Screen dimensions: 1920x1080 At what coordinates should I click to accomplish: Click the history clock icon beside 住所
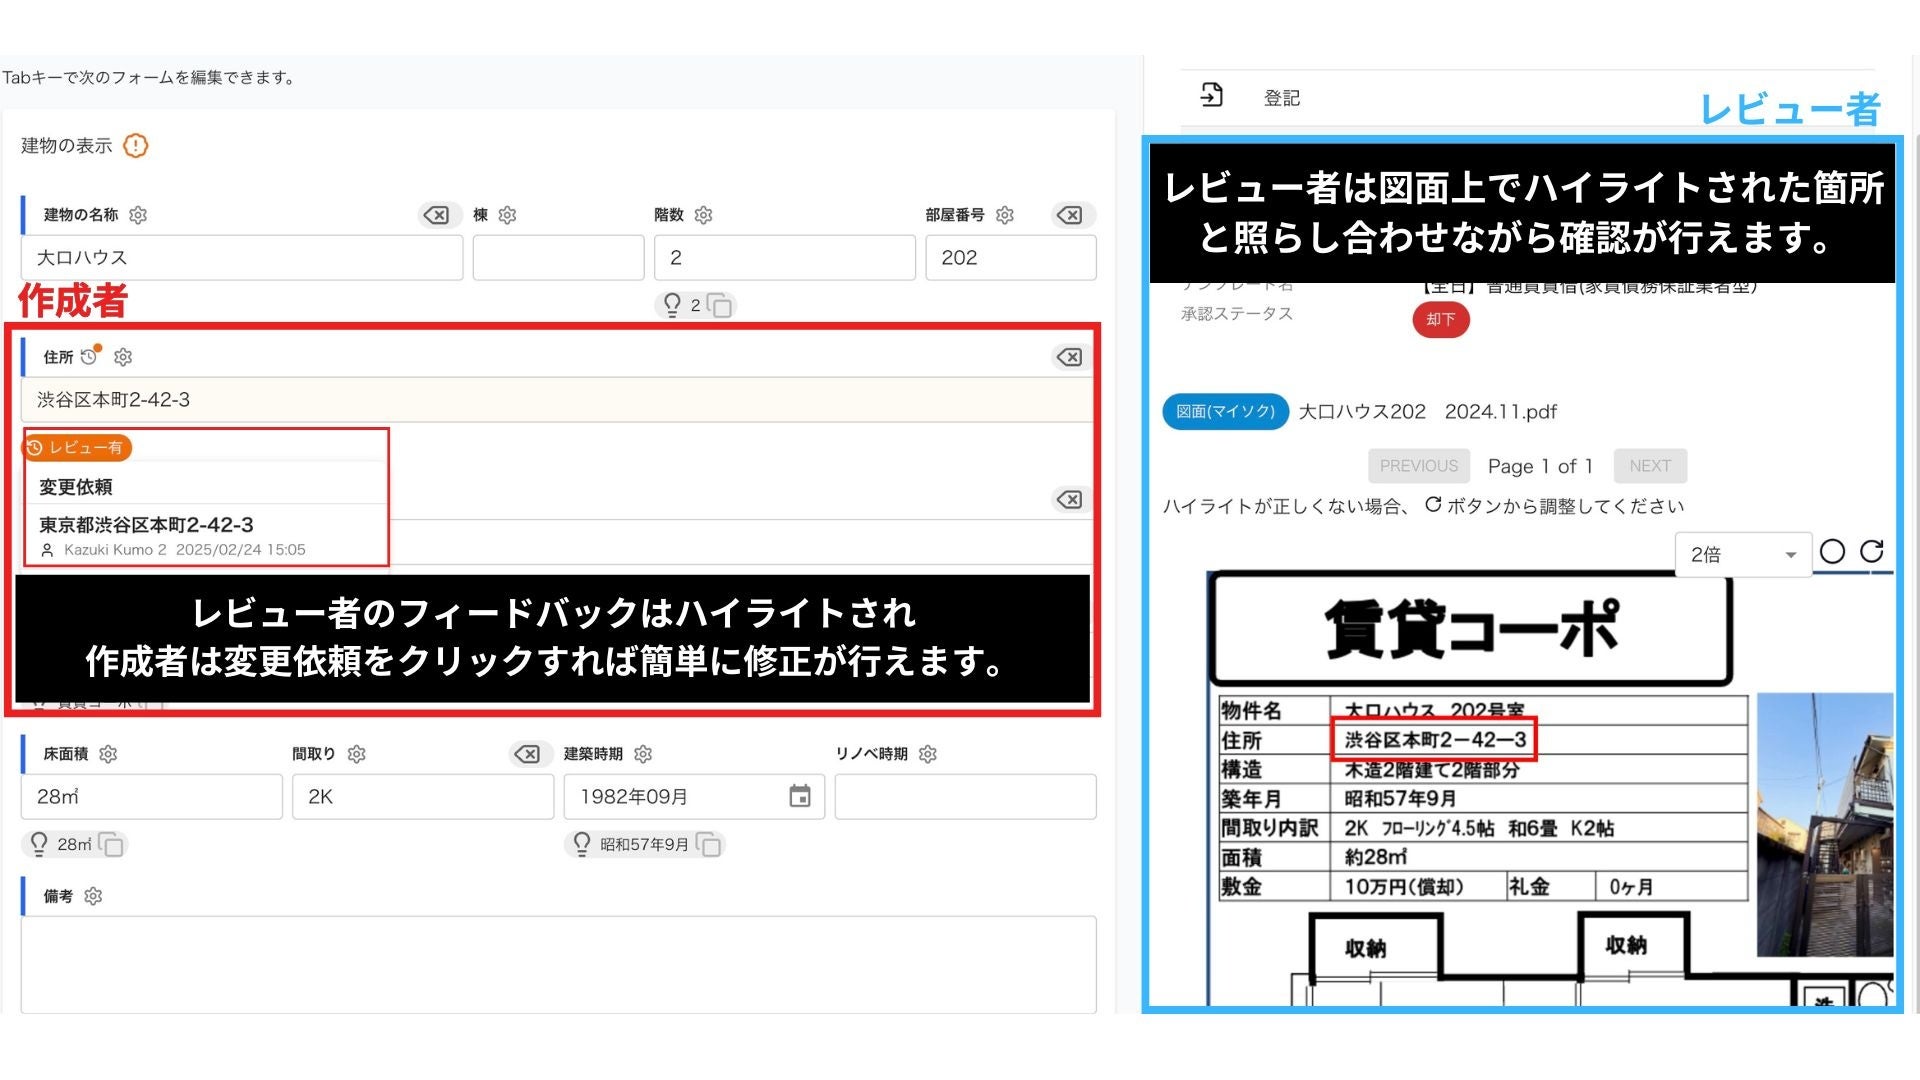(x=90, y=356)
